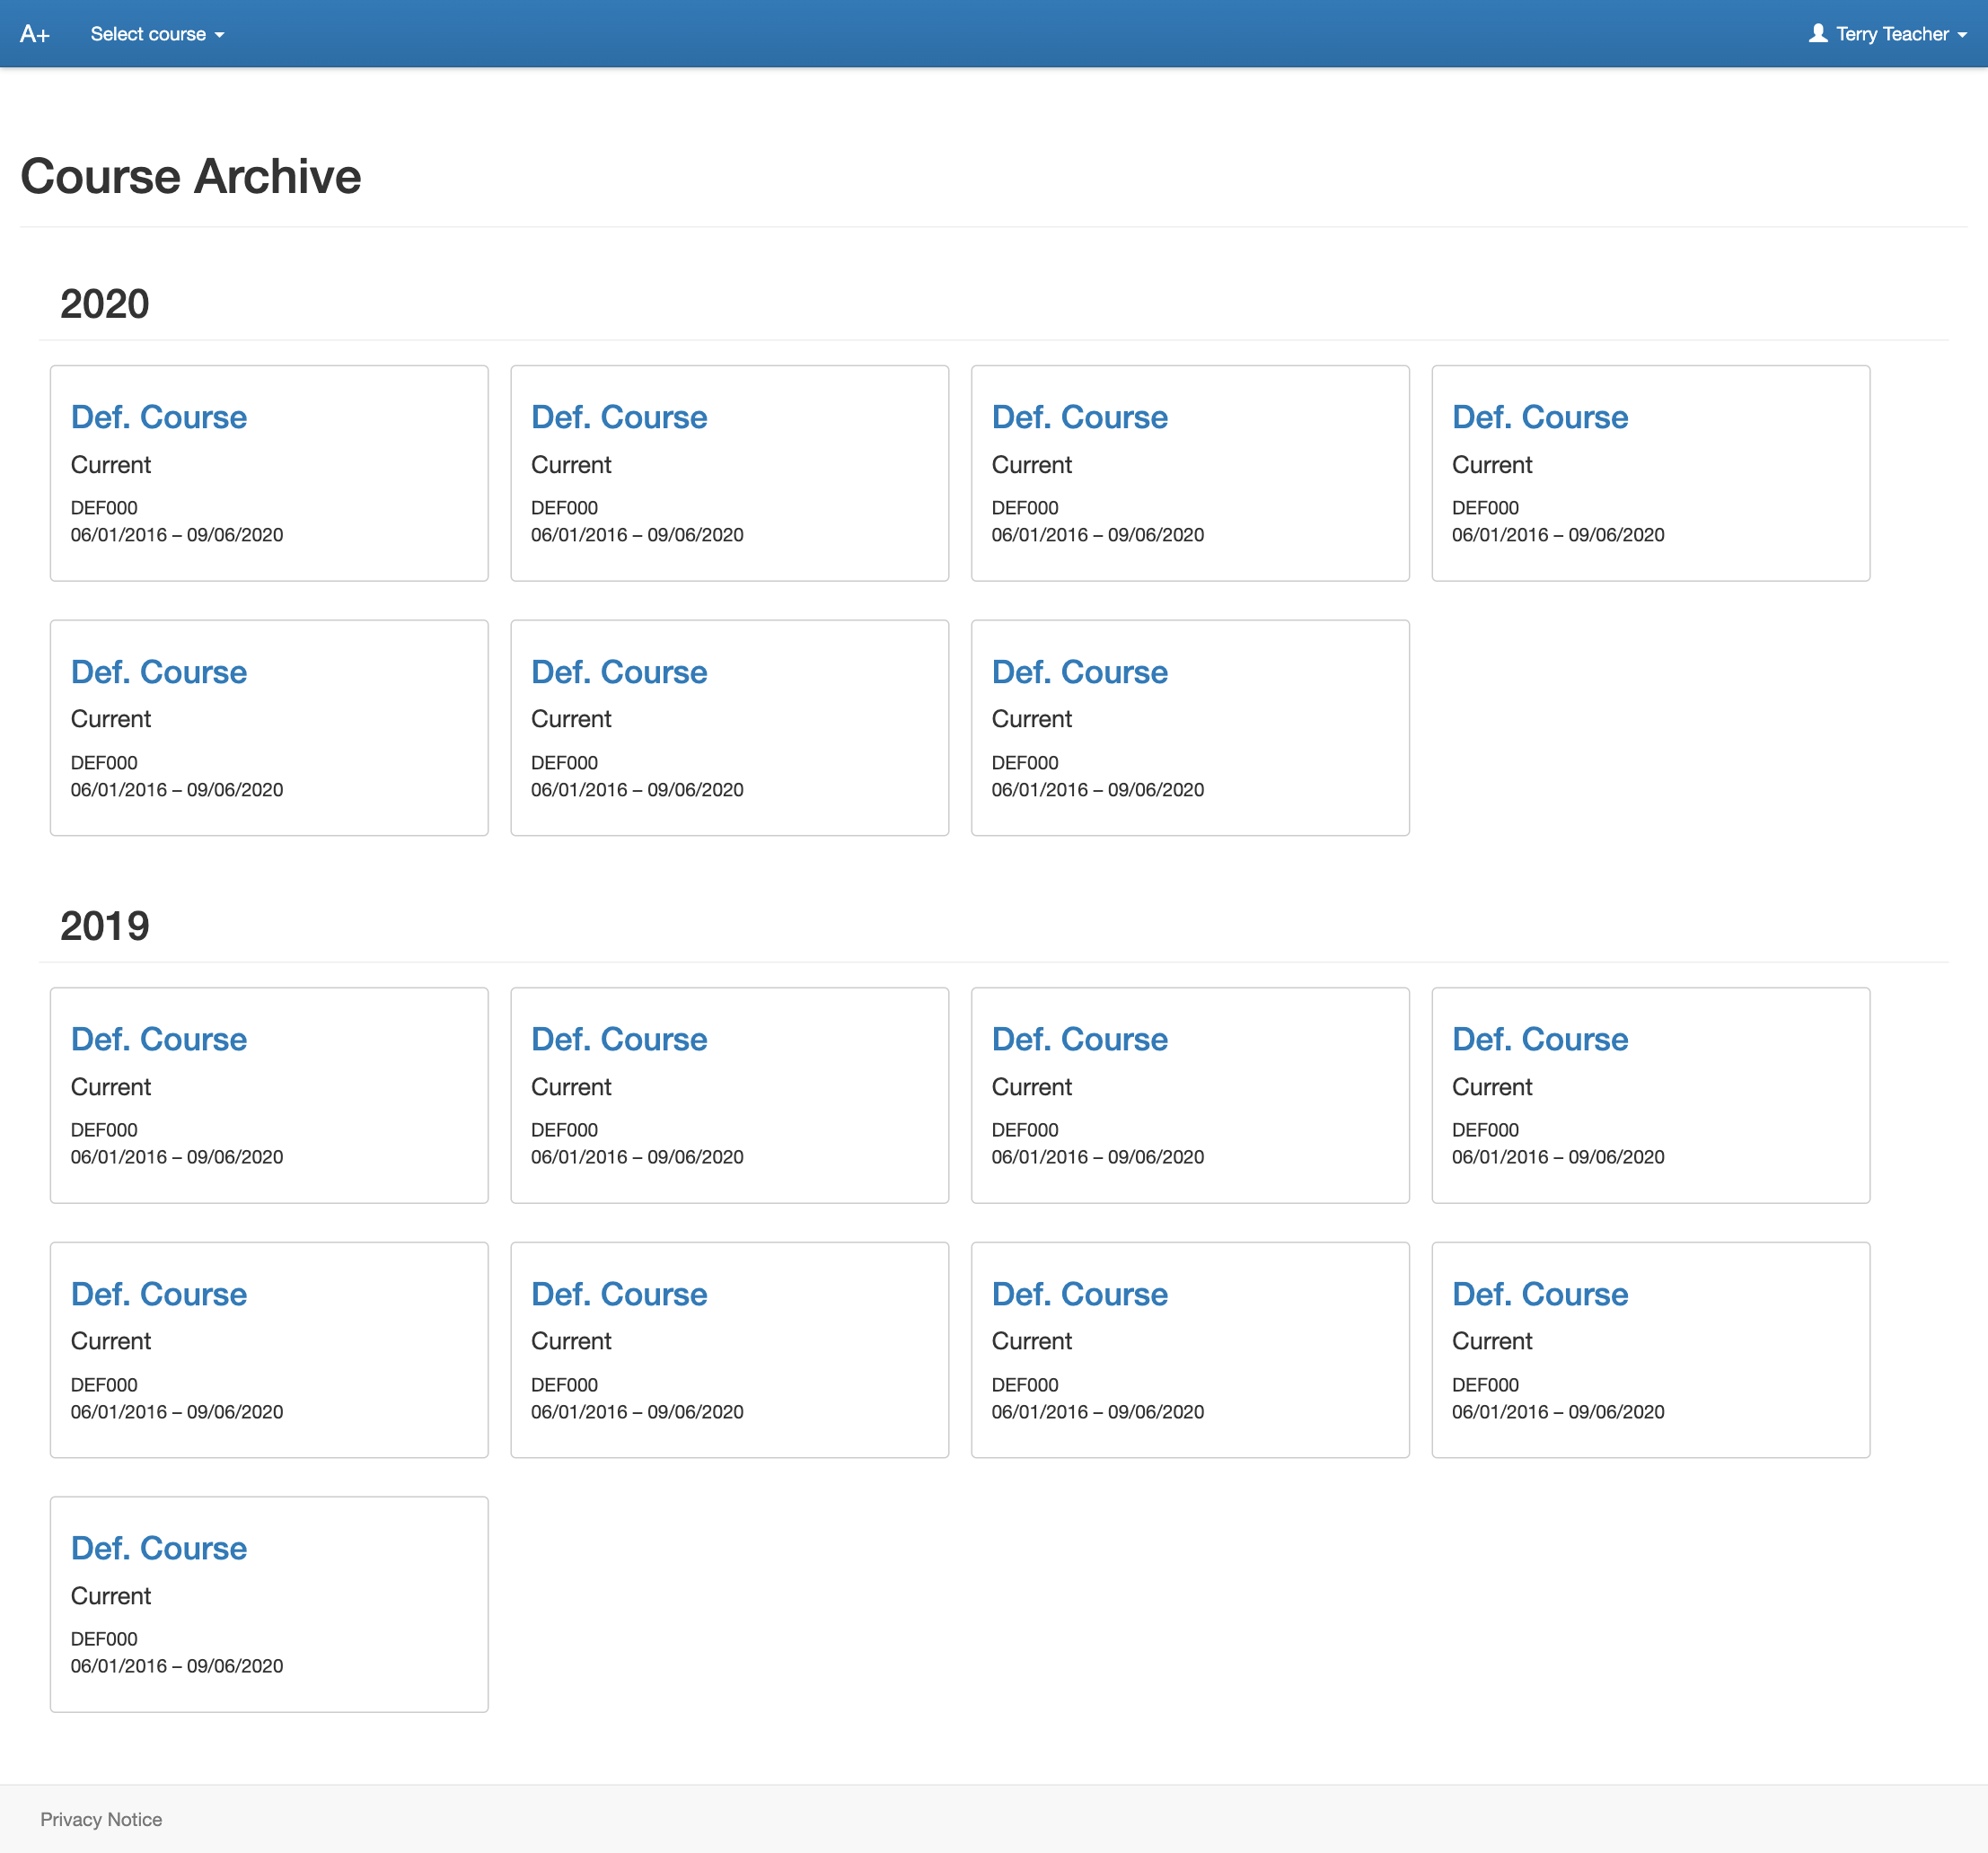Click the caret arrow next to Select course
Image resolution: width=1988 pixels, height=1853 pixels.
(x=220, y=35)
